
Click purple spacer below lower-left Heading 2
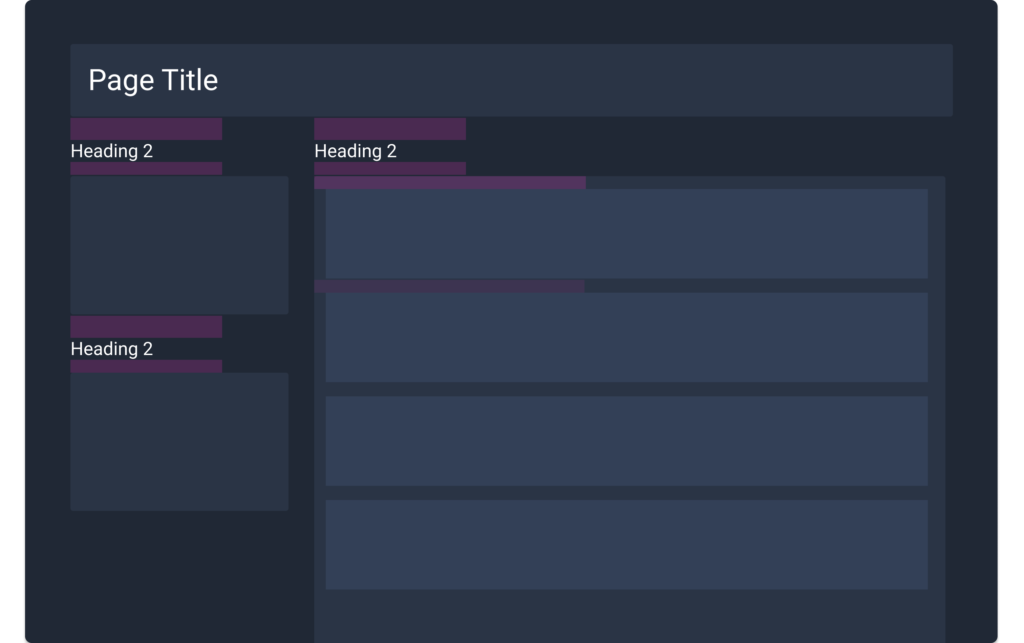pyautogui.click(x=146, y=367)
